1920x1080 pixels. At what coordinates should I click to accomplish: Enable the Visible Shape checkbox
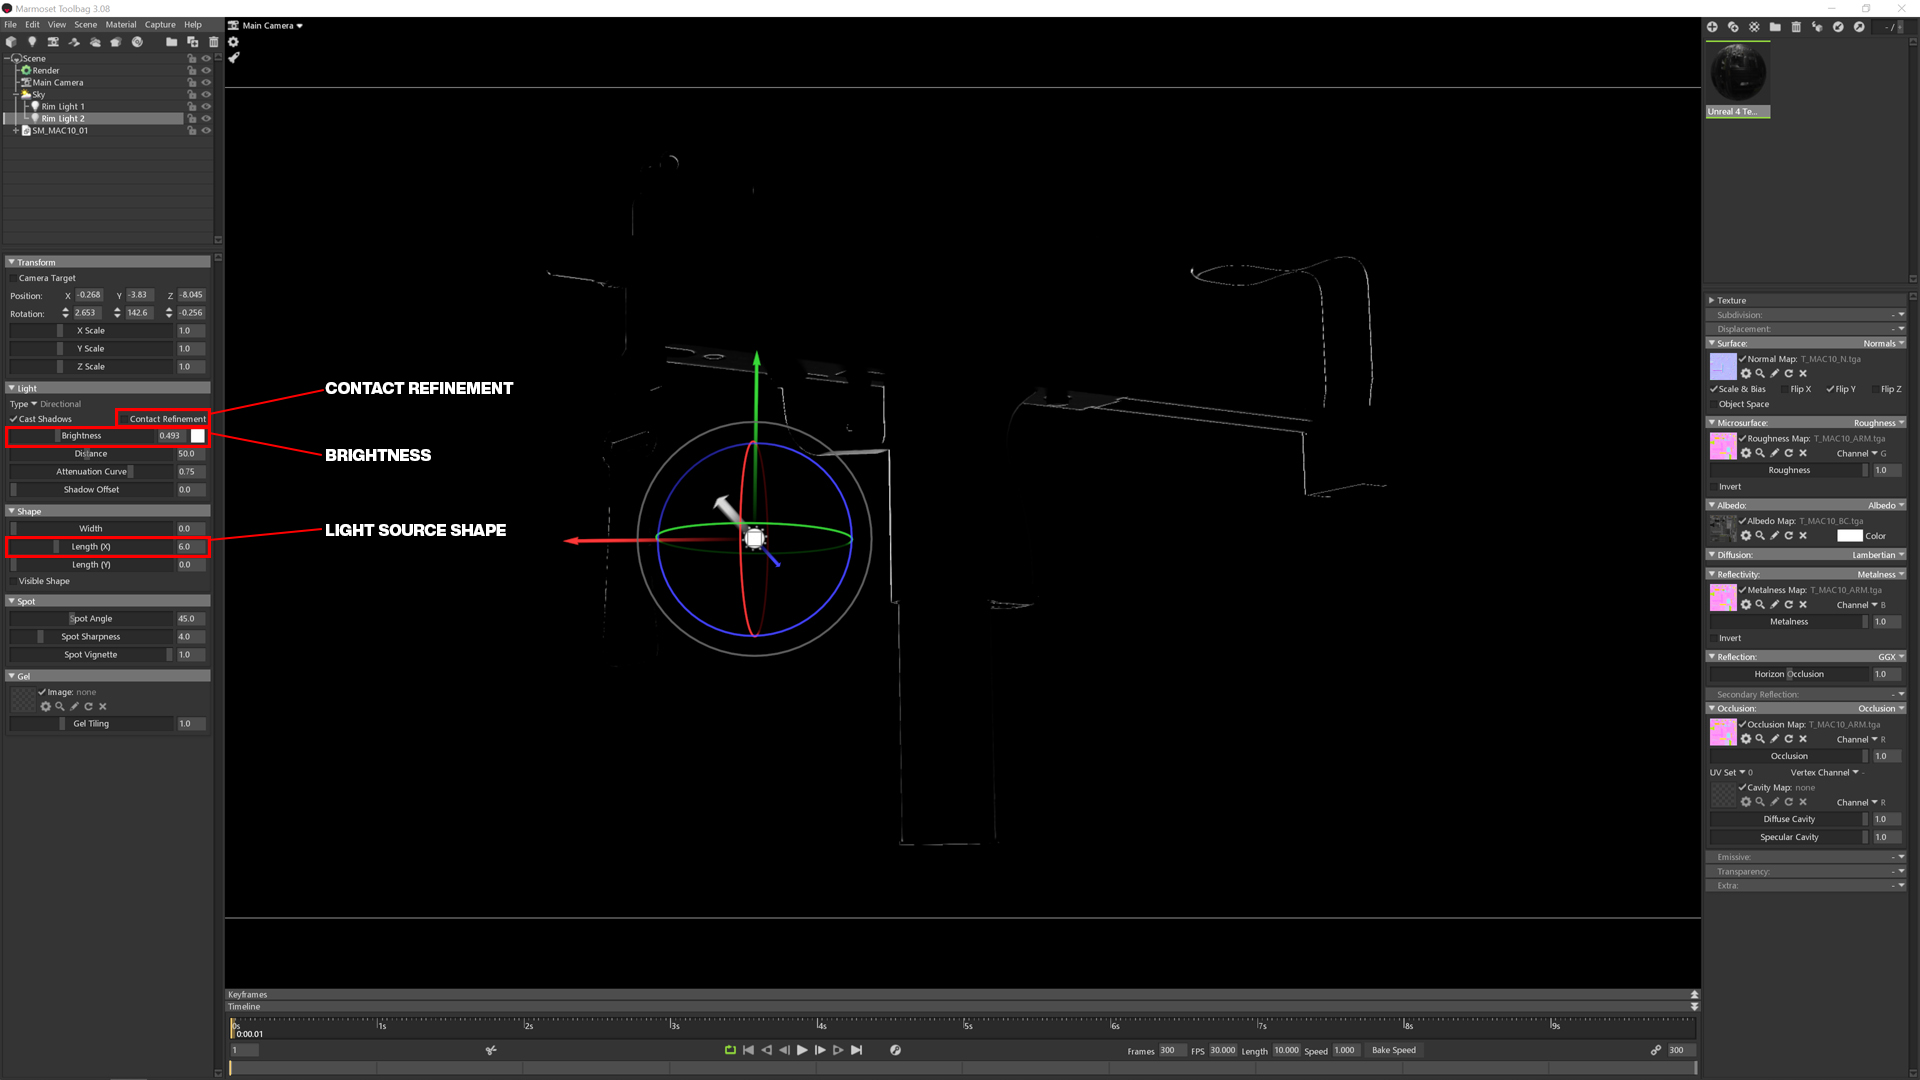click(x=13, y=581)
